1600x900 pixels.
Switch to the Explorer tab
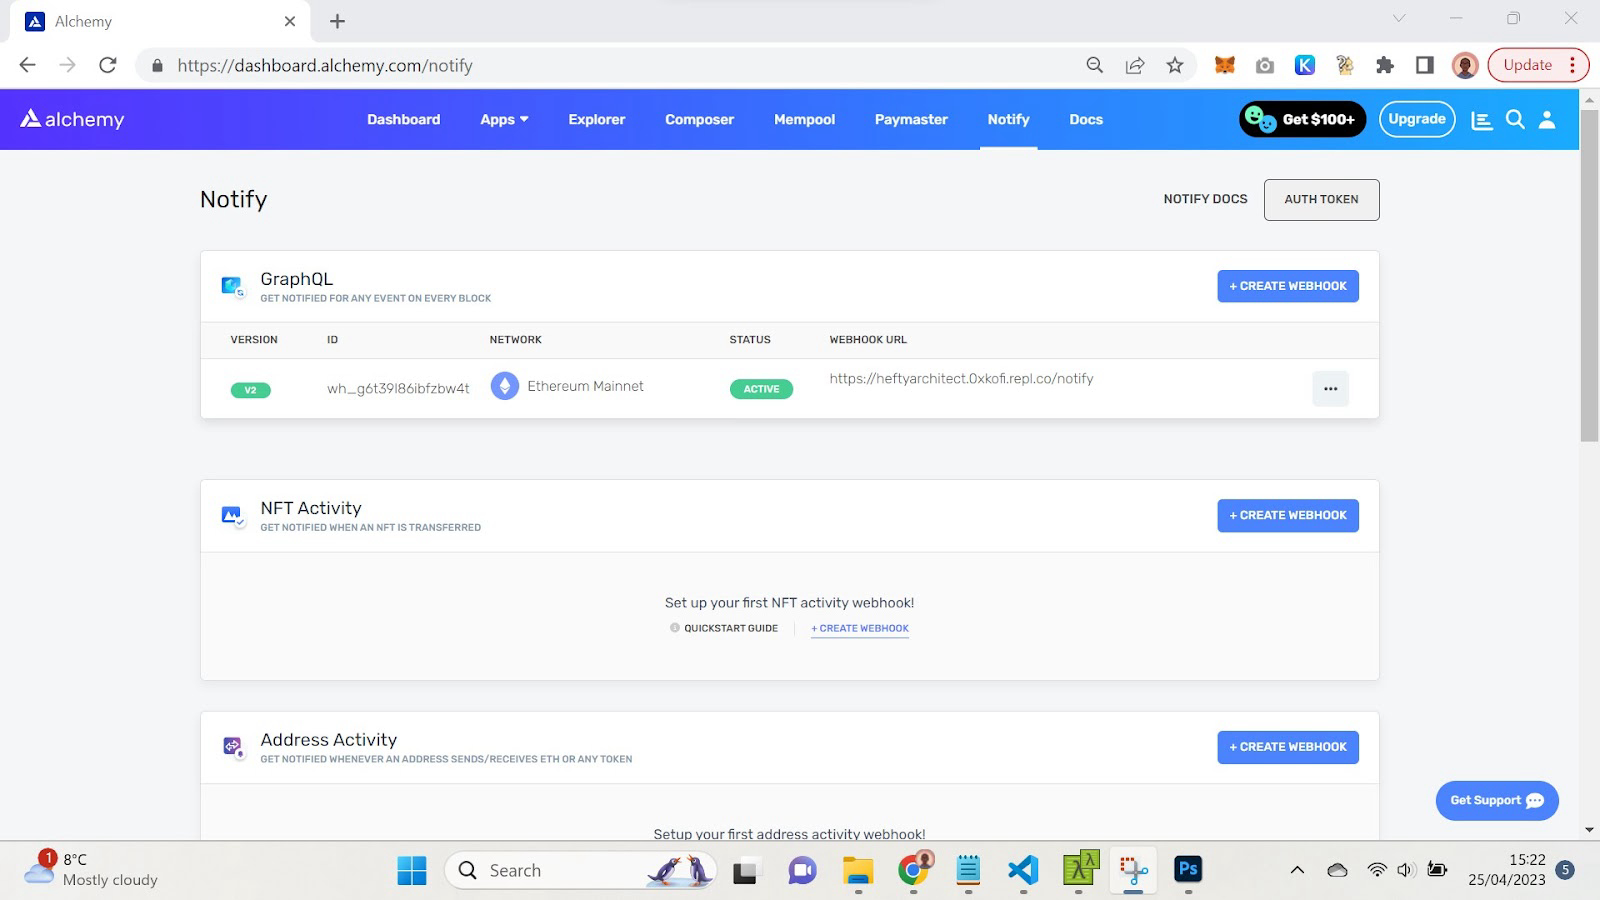596,119
